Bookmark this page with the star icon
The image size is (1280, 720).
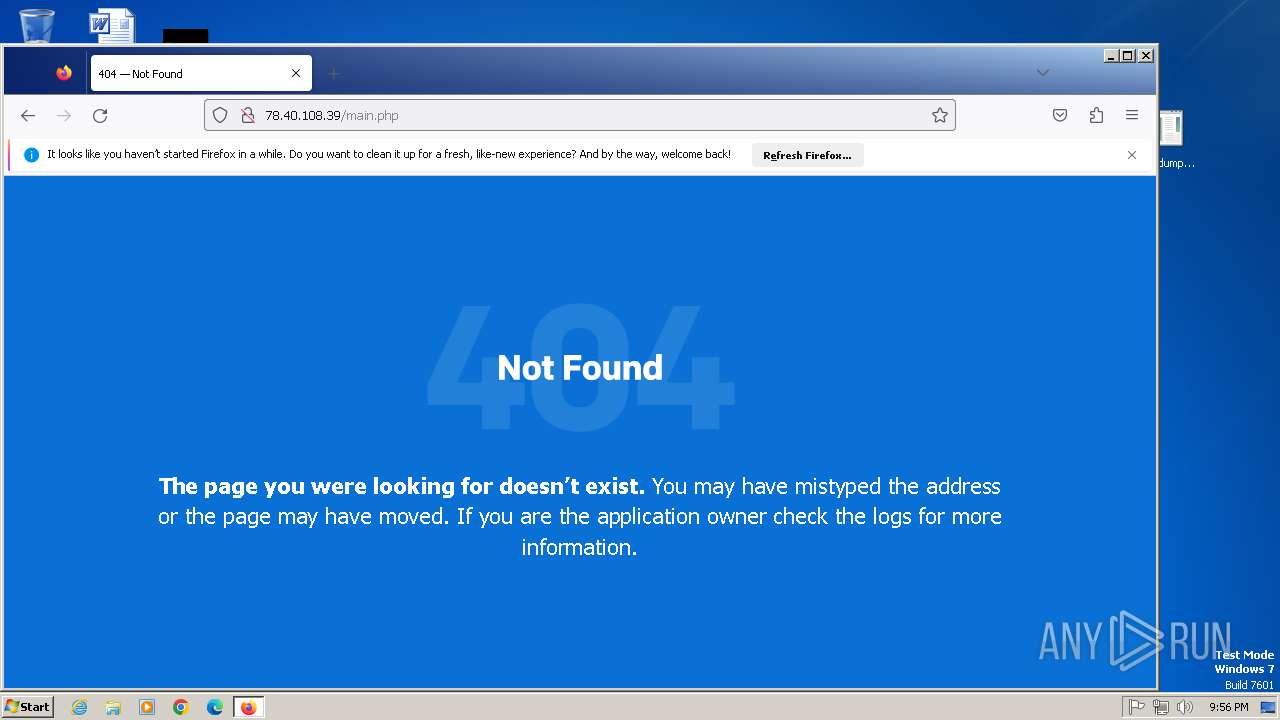[x=940, y=116]
